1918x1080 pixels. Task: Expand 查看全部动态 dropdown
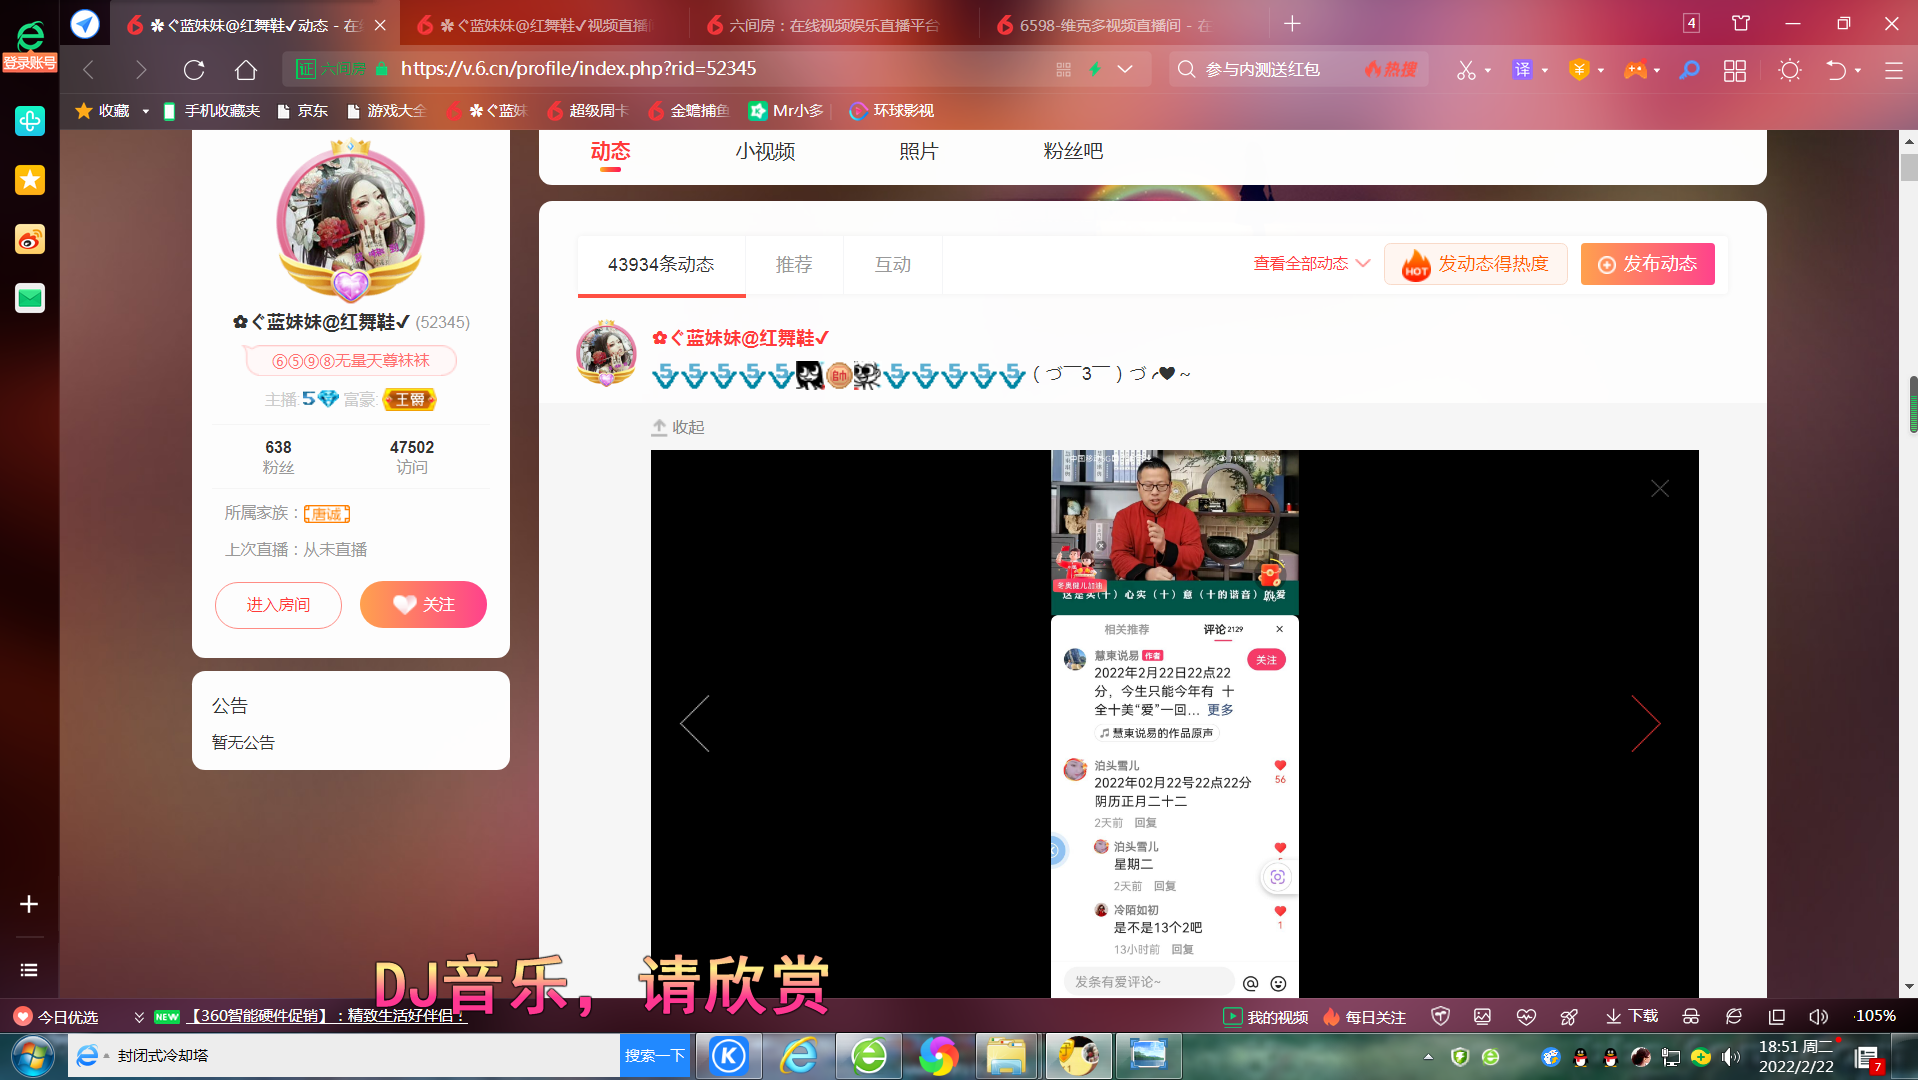1311,263
